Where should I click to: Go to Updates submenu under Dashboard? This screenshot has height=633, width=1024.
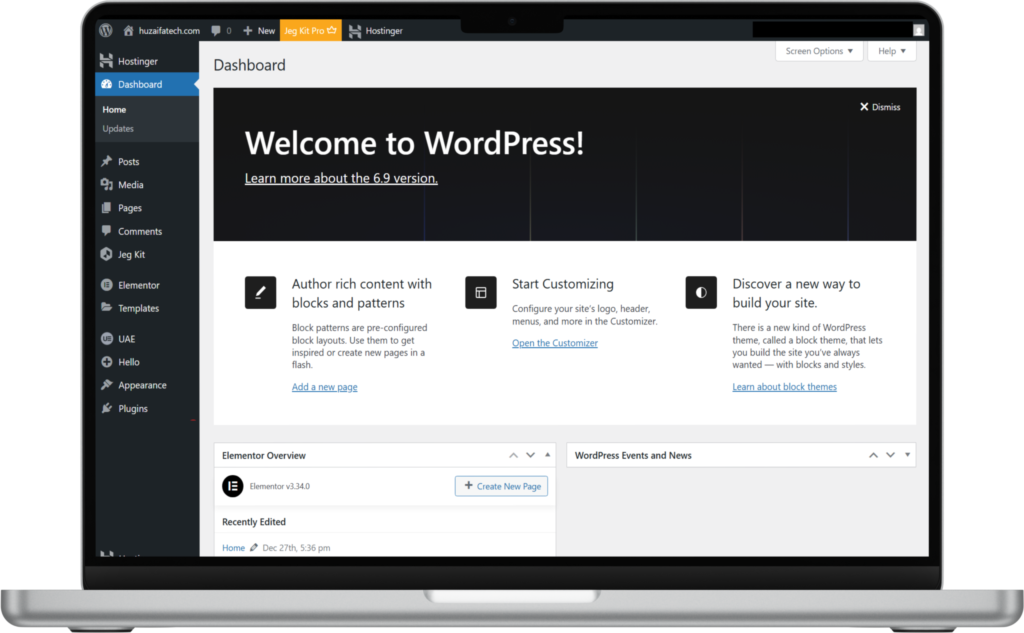(118, 129)
